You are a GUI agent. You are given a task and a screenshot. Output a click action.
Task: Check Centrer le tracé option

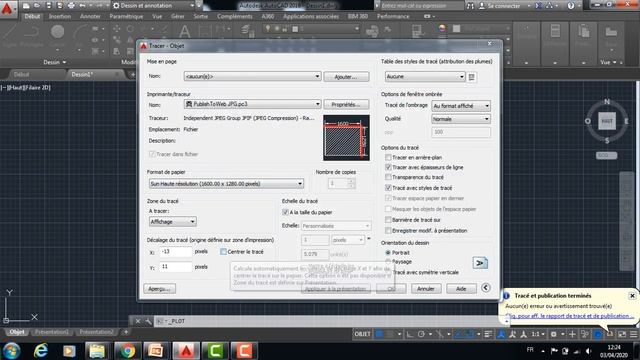223,252
